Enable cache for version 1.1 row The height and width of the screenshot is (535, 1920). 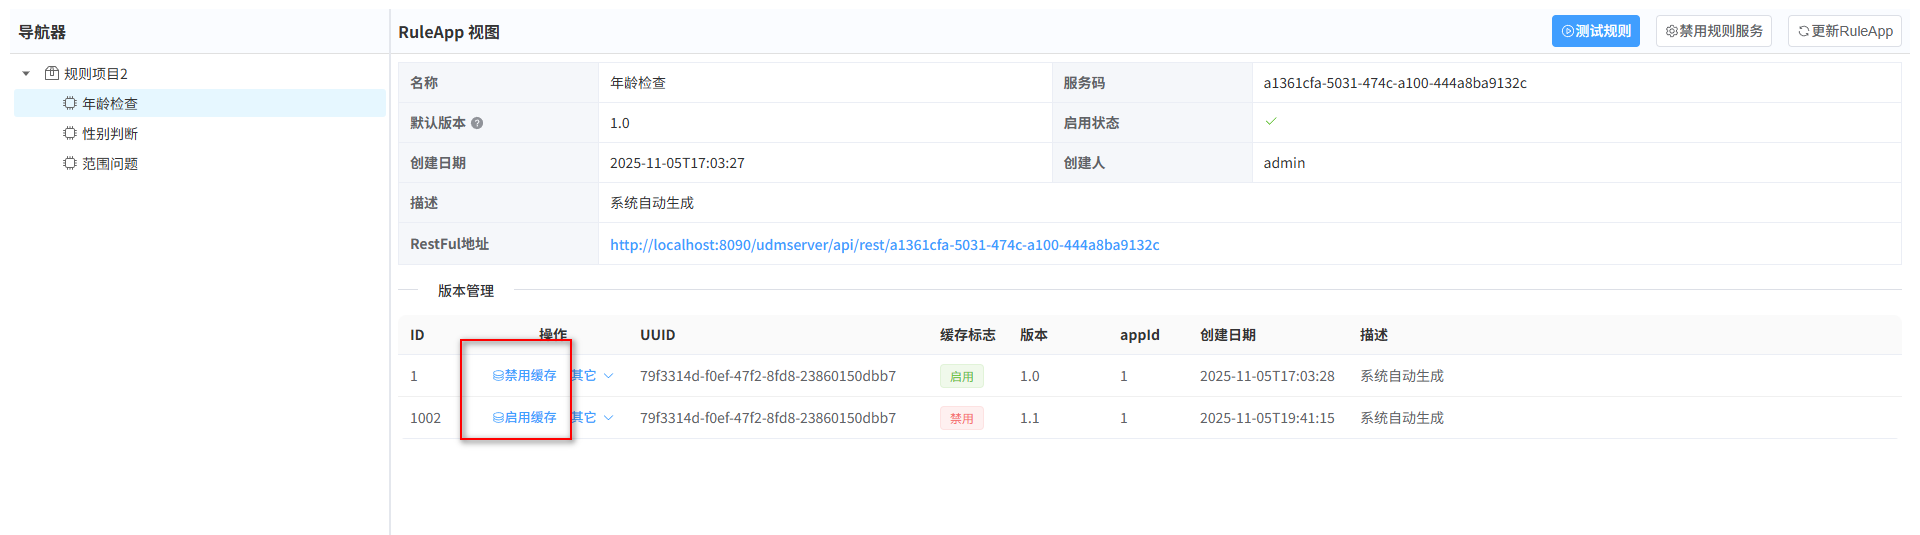point(524,418)
